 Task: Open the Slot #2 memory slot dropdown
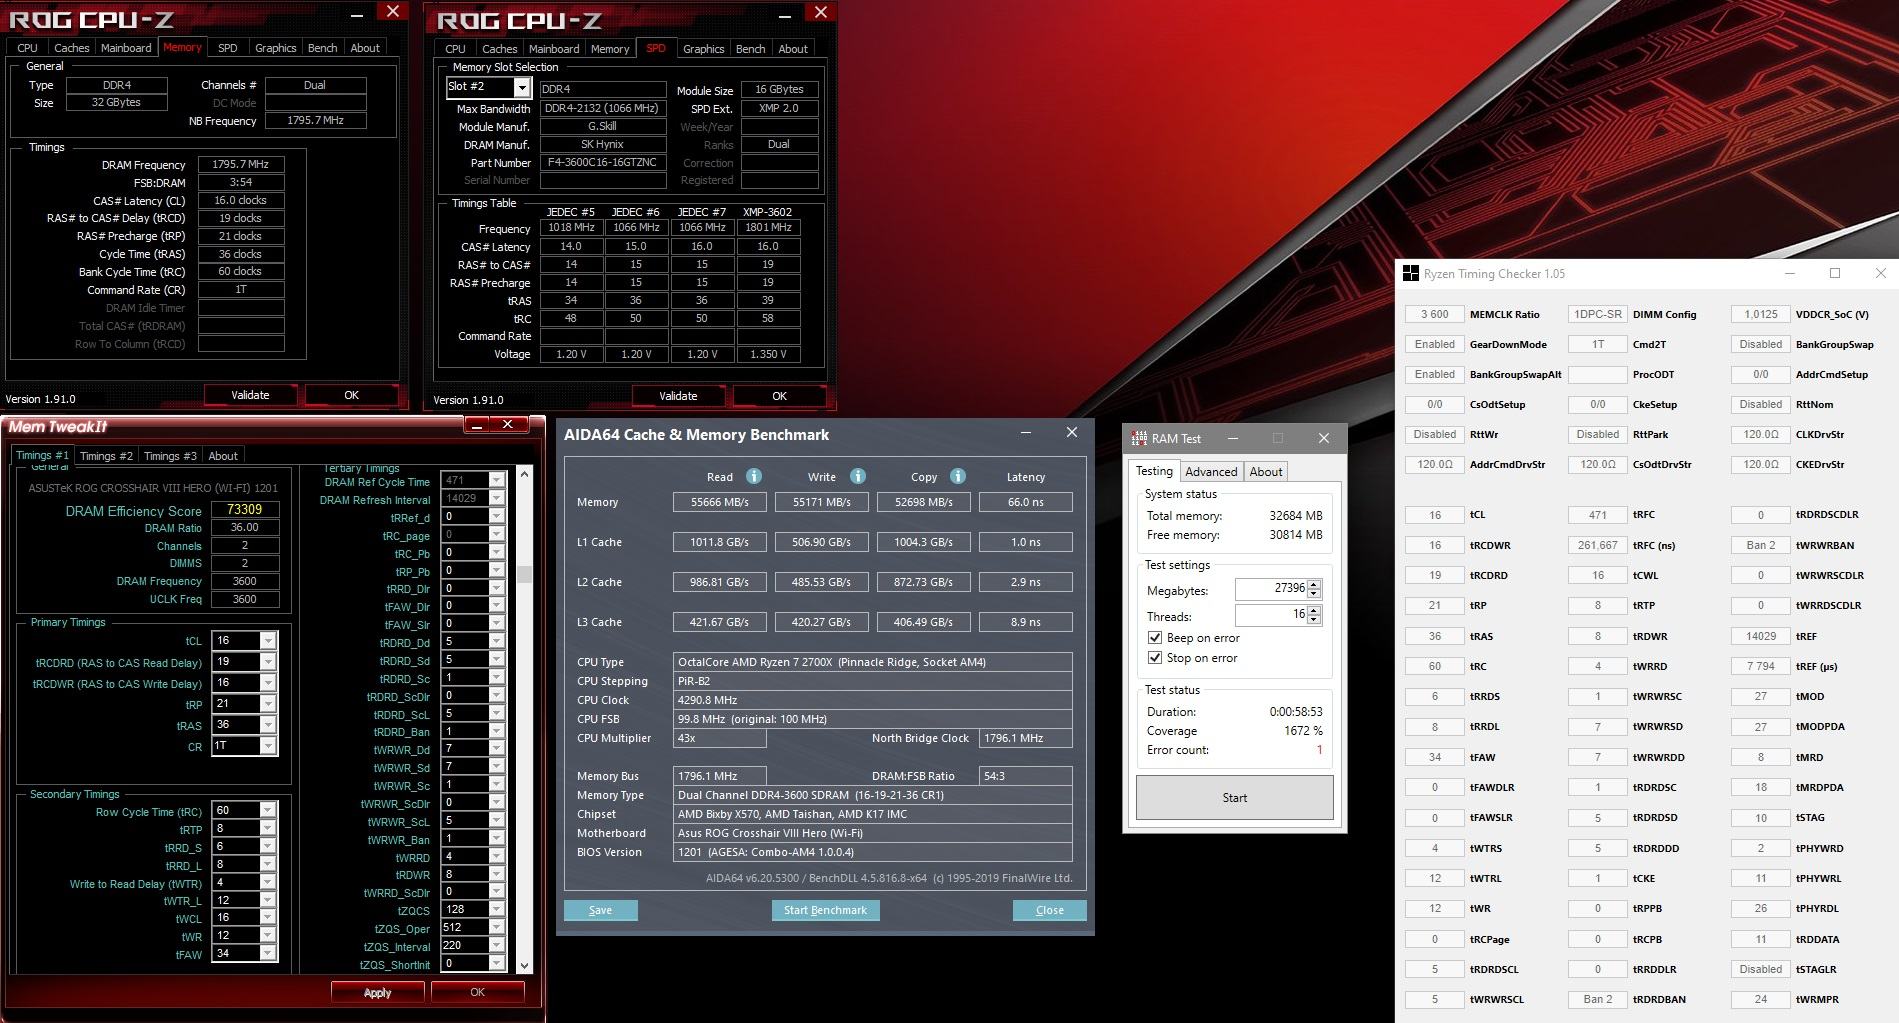(x=521, y=87)
